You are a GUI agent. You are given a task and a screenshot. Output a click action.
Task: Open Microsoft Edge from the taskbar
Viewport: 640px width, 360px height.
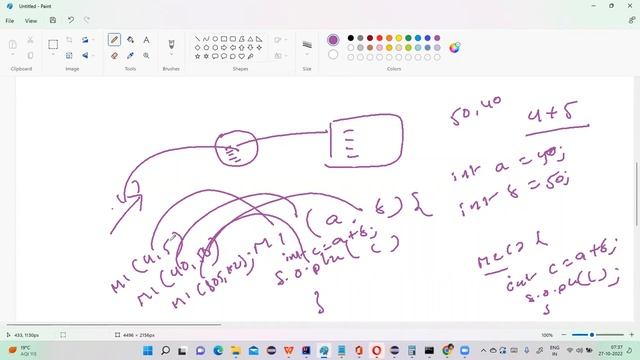(x=218, y=350)
